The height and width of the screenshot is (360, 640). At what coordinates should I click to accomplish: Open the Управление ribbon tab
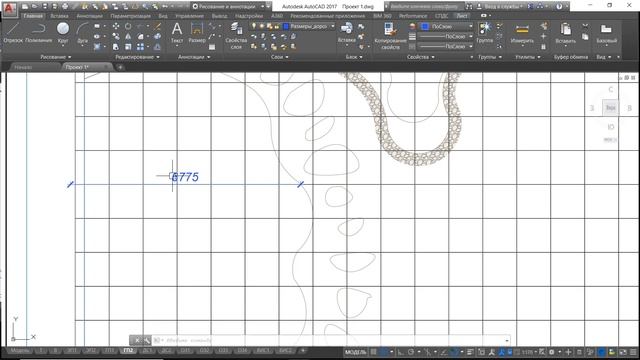(x=189, y=16)
